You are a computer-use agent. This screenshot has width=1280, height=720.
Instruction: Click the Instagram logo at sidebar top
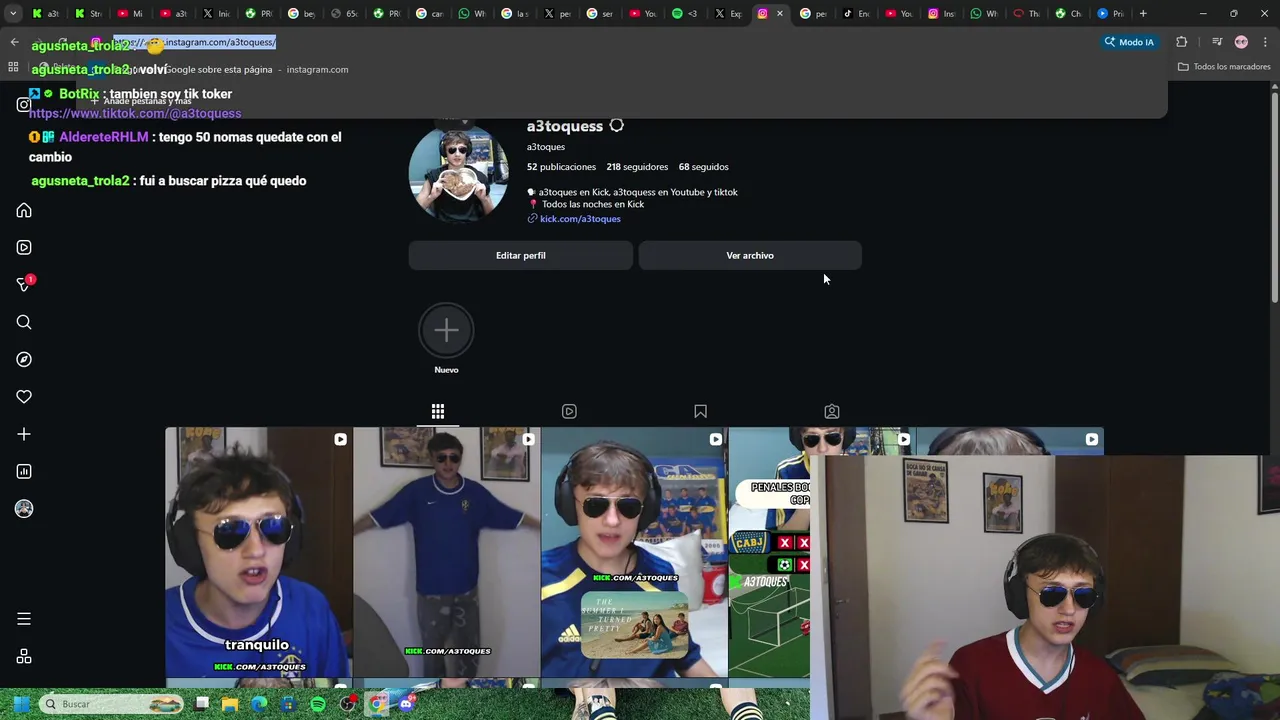point(24,104)
